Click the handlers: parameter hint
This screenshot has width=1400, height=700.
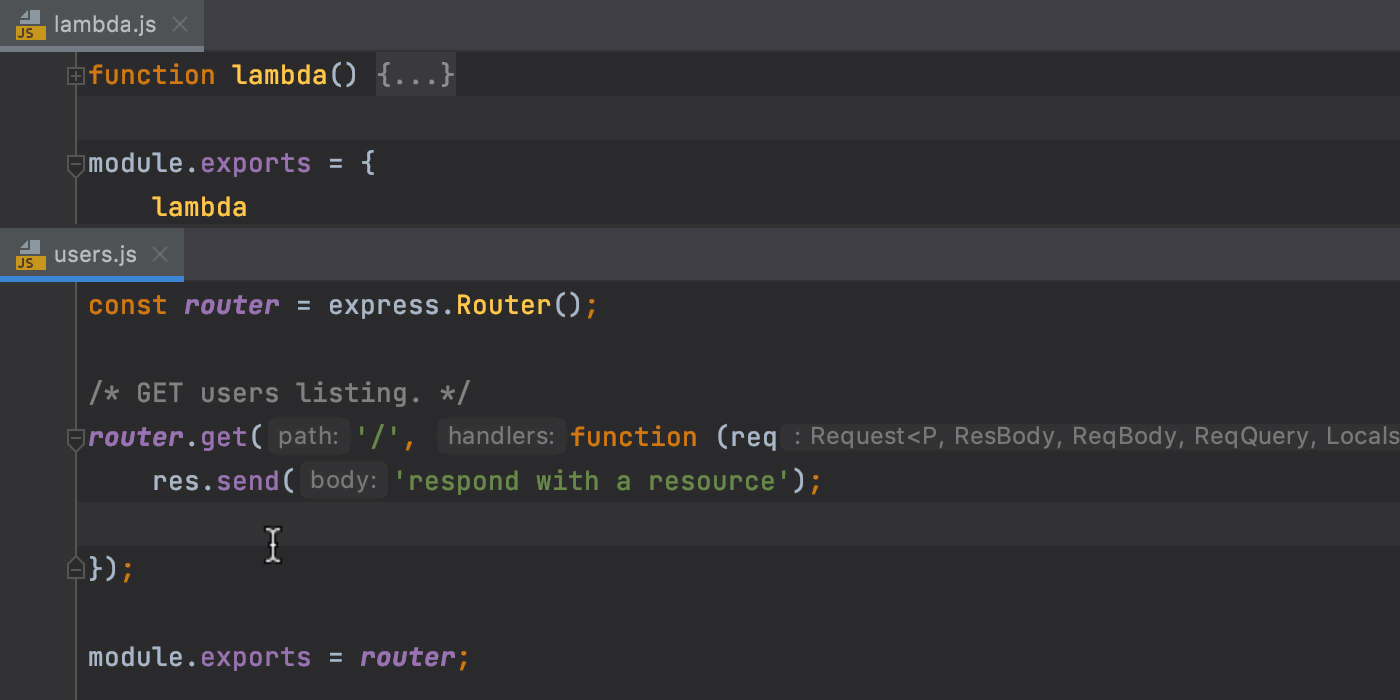[x=501, y=435]
